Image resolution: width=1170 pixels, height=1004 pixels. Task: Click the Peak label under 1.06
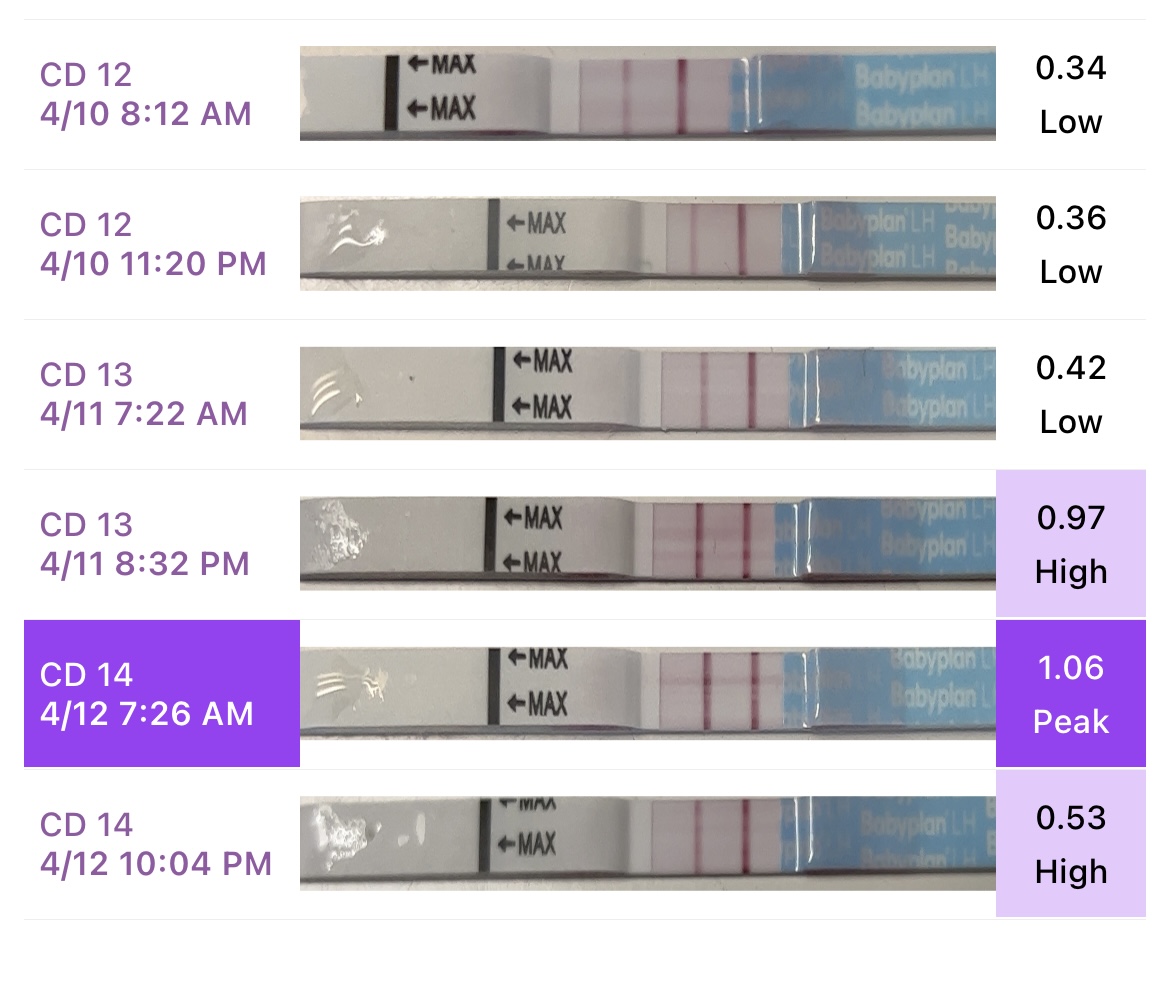pyautogui.click(x=1070, y=722)
